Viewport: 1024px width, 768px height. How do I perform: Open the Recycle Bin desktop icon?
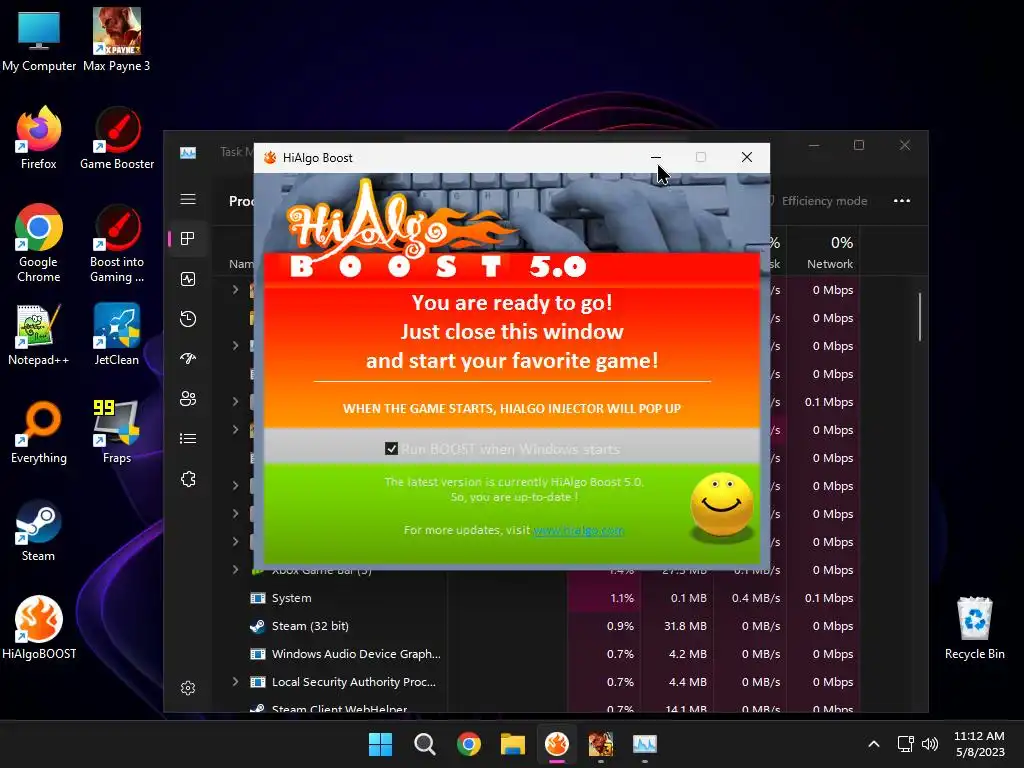tap(974, 628)
